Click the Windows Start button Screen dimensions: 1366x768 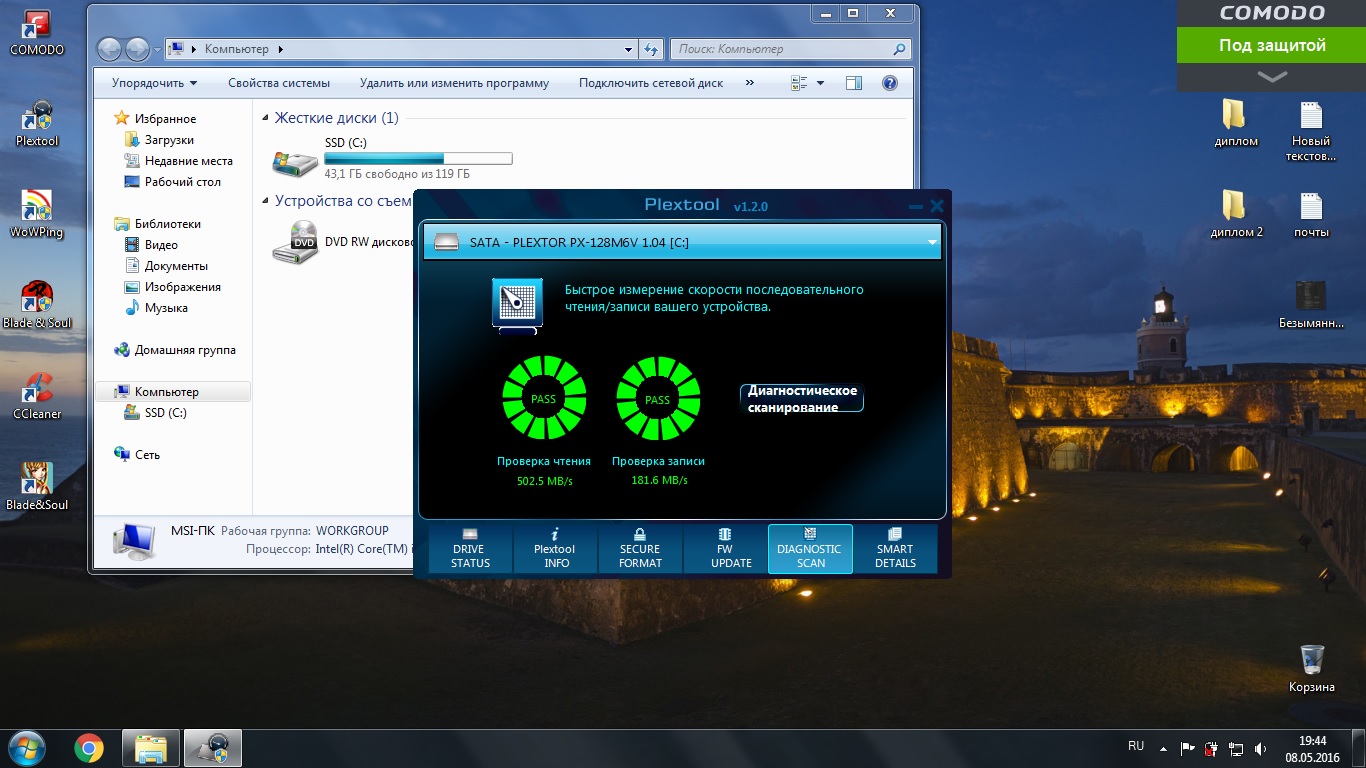coord(27,748)
